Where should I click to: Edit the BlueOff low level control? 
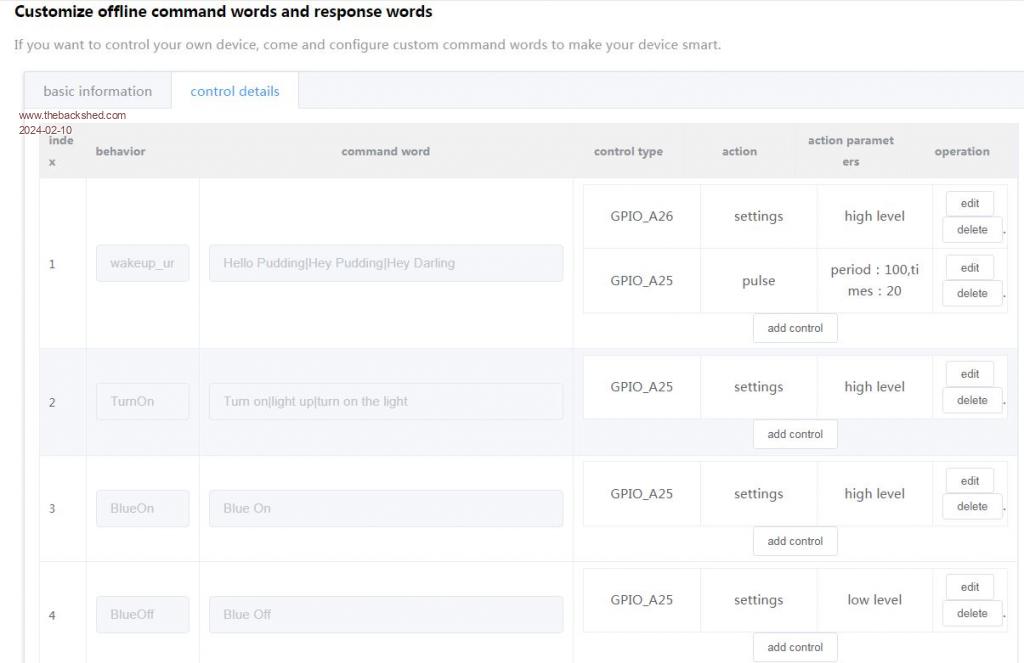969,587
